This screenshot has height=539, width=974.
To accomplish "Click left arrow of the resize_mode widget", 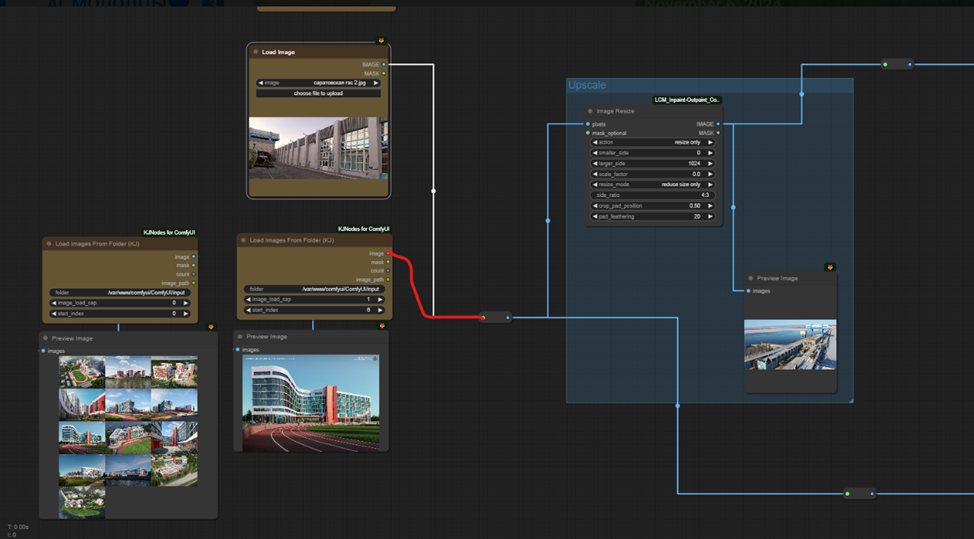I will tap(595, 184).
